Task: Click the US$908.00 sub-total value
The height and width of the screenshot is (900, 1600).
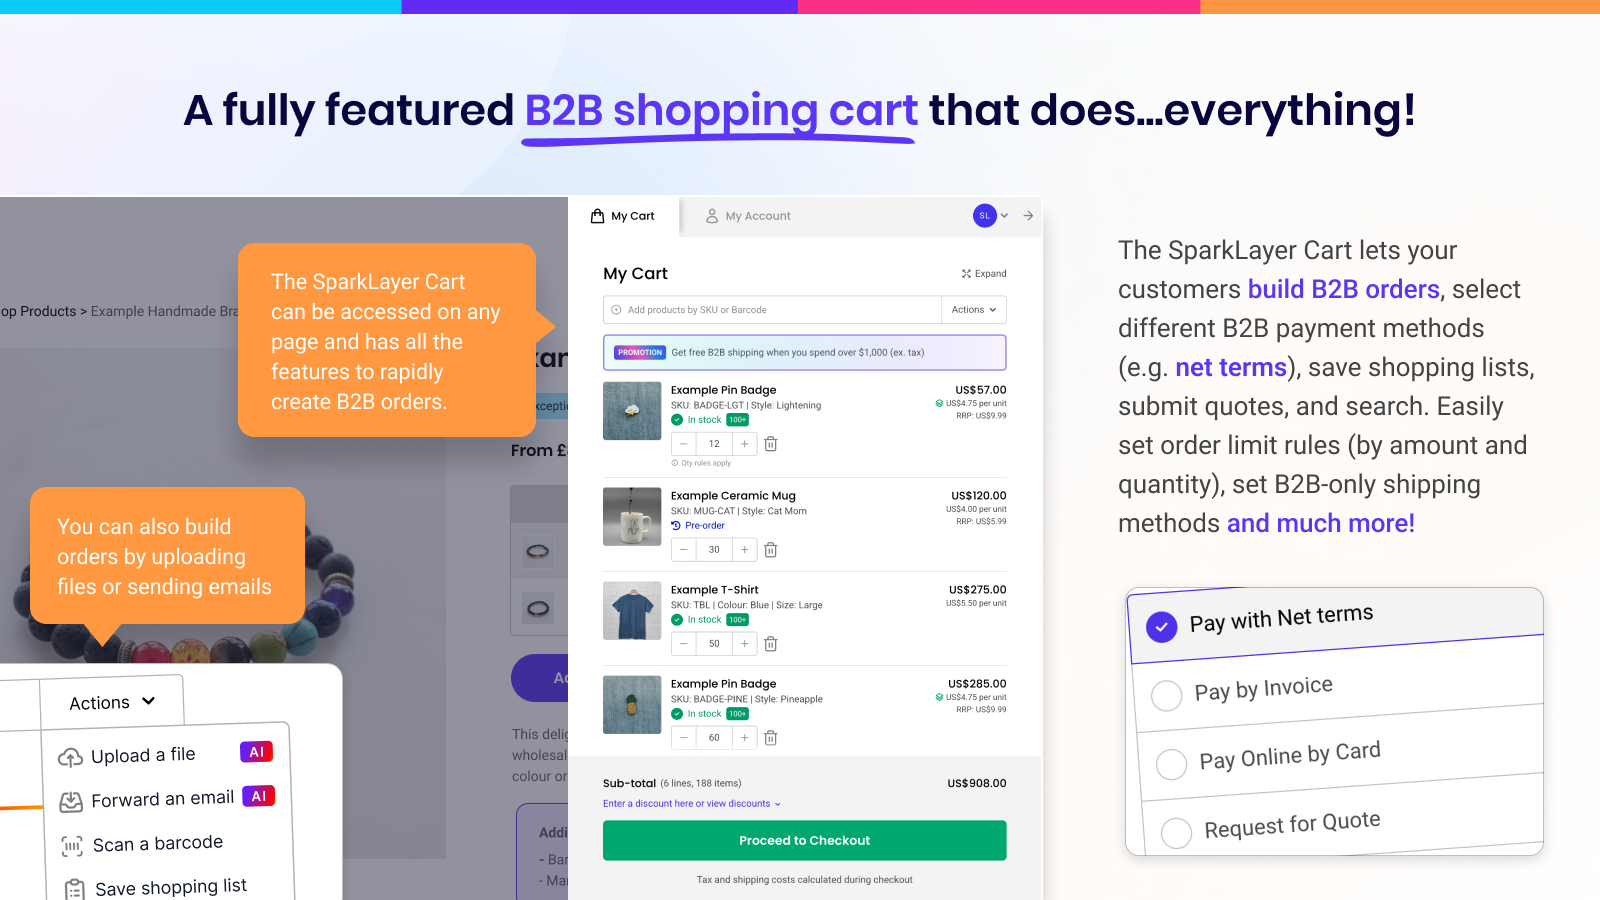Action: click(977, 783)
